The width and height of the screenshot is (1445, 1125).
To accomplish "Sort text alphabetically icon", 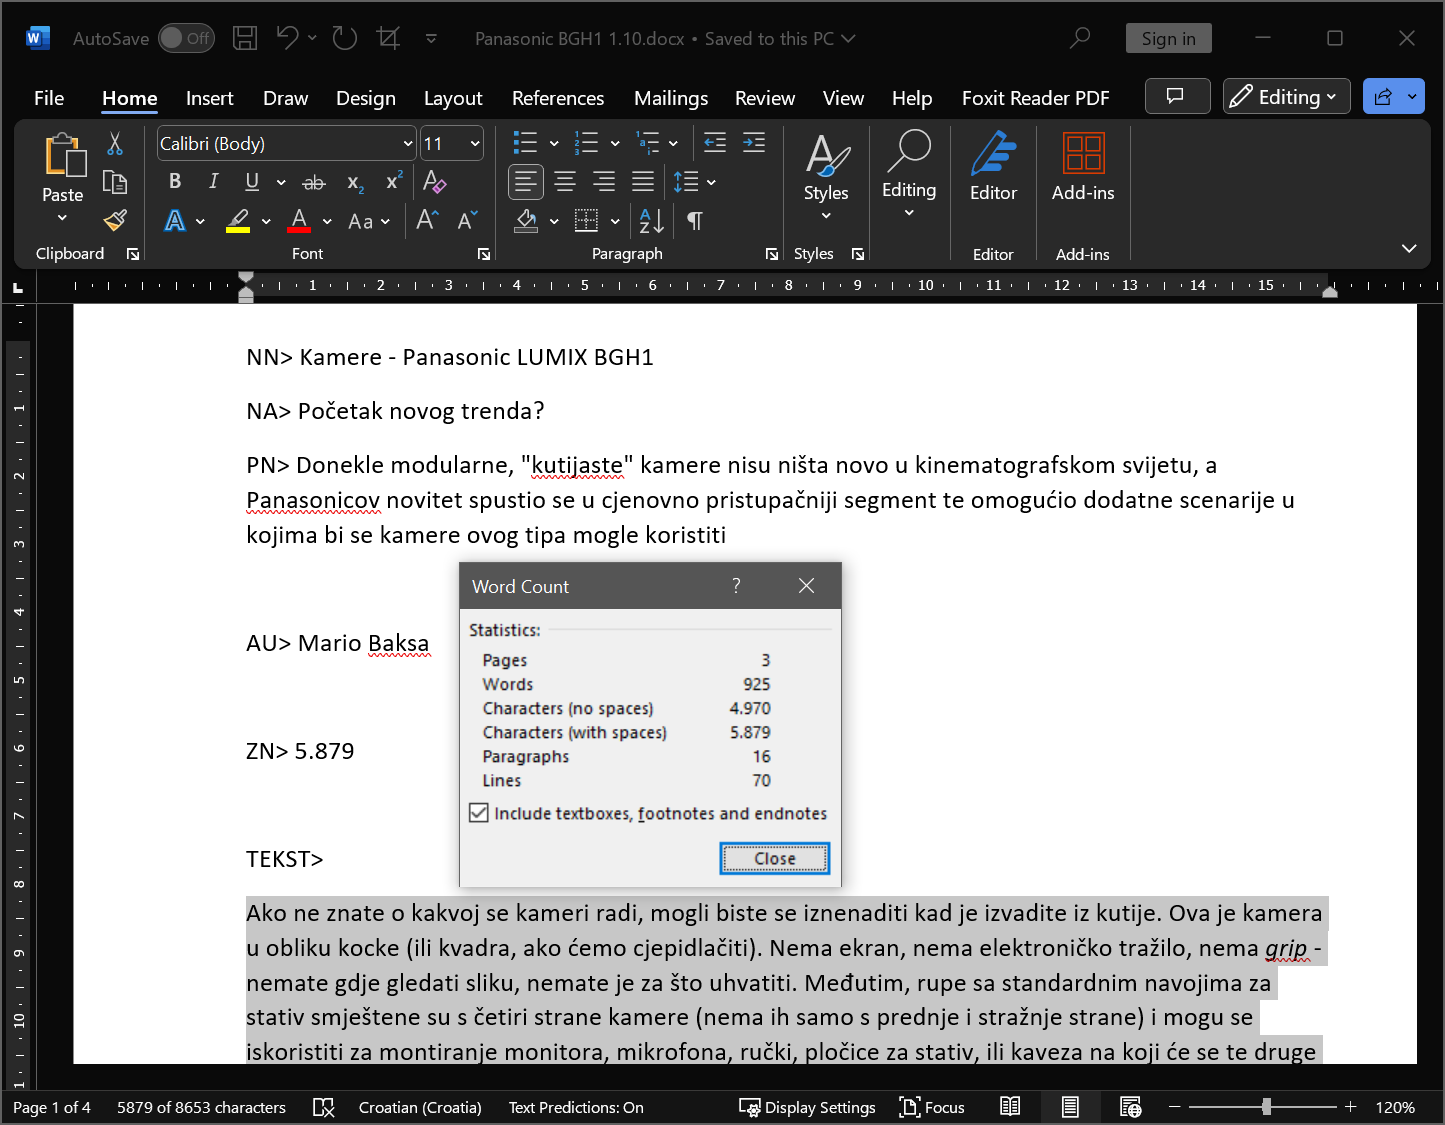I will click(651, 220).
